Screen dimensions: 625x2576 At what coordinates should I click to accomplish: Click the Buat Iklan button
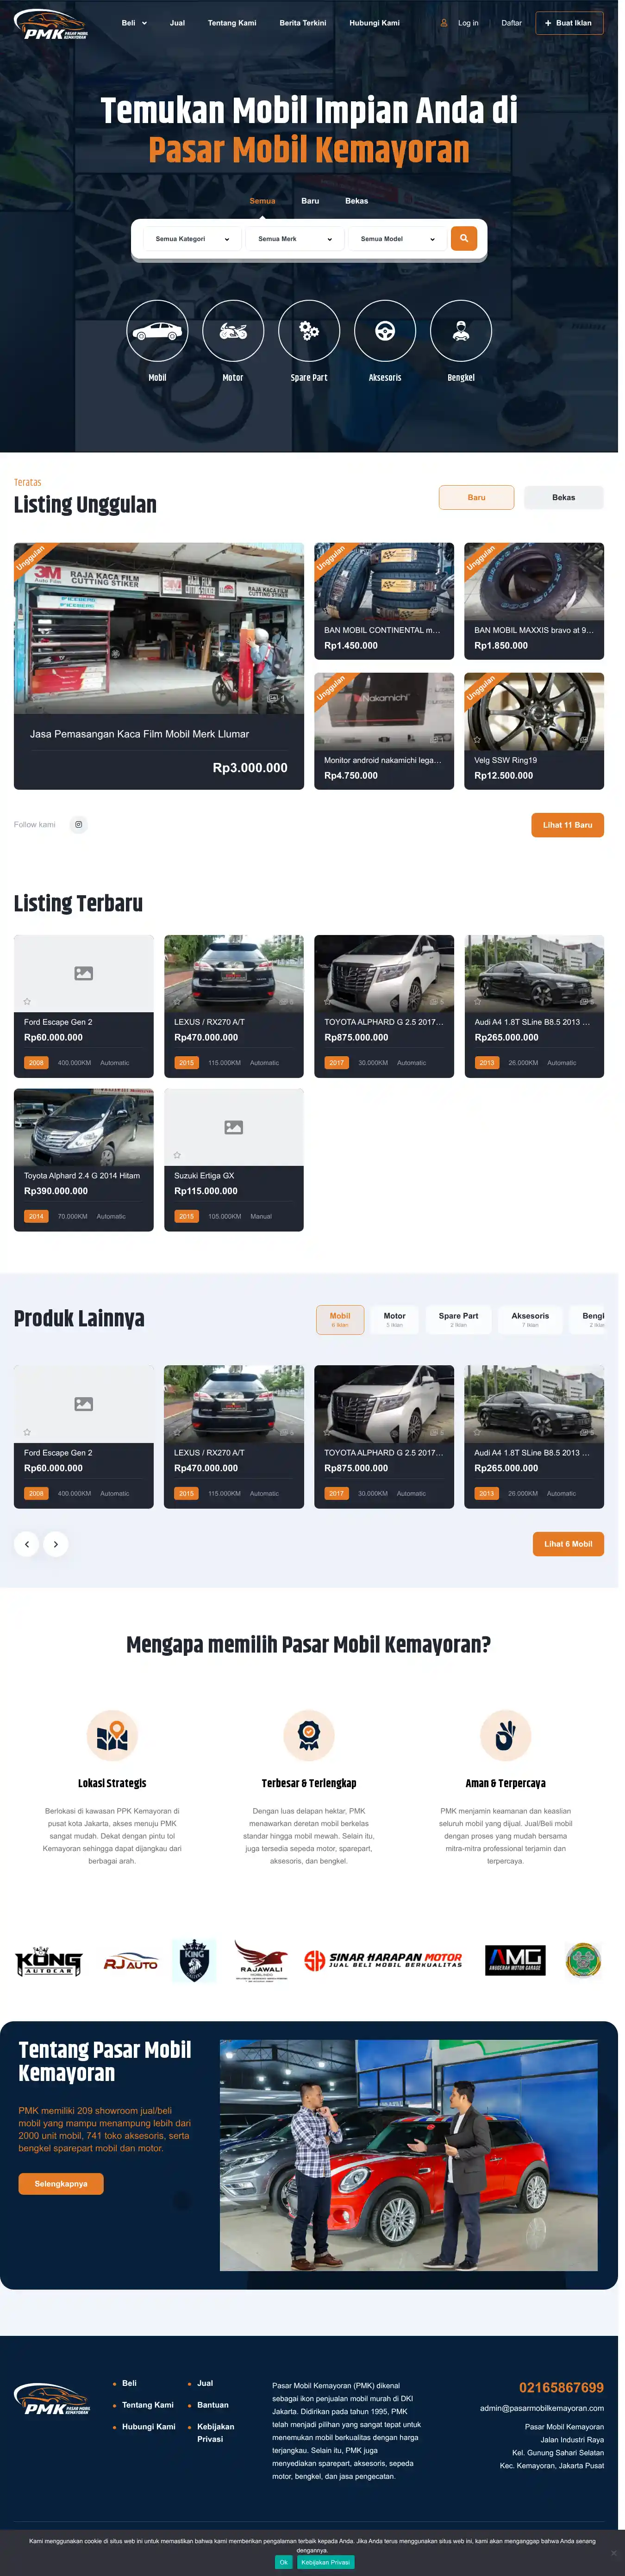click(x=569, y=23)
